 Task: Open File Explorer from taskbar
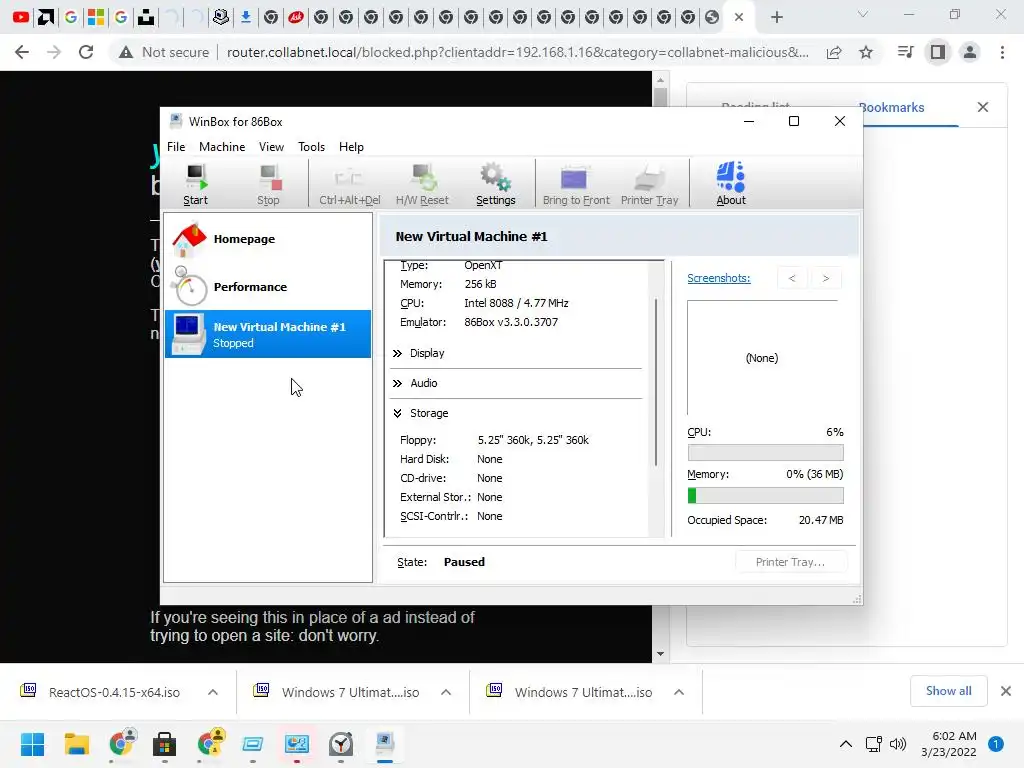click(x=76, y=744)
